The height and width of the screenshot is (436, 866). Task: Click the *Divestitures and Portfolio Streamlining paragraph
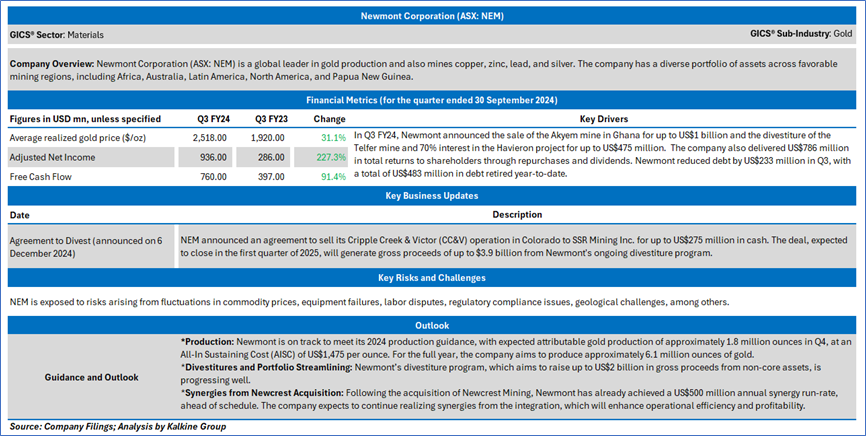[501, 374]
